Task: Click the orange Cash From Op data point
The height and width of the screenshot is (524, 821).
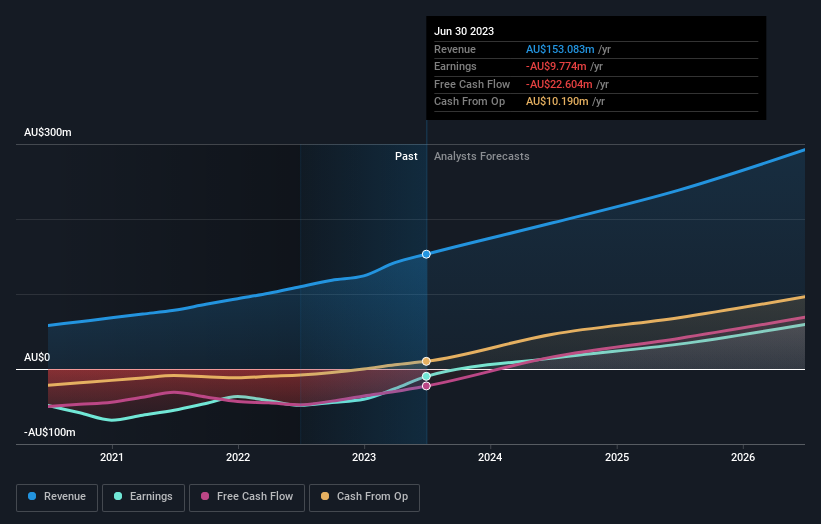Action: (426, 361)
